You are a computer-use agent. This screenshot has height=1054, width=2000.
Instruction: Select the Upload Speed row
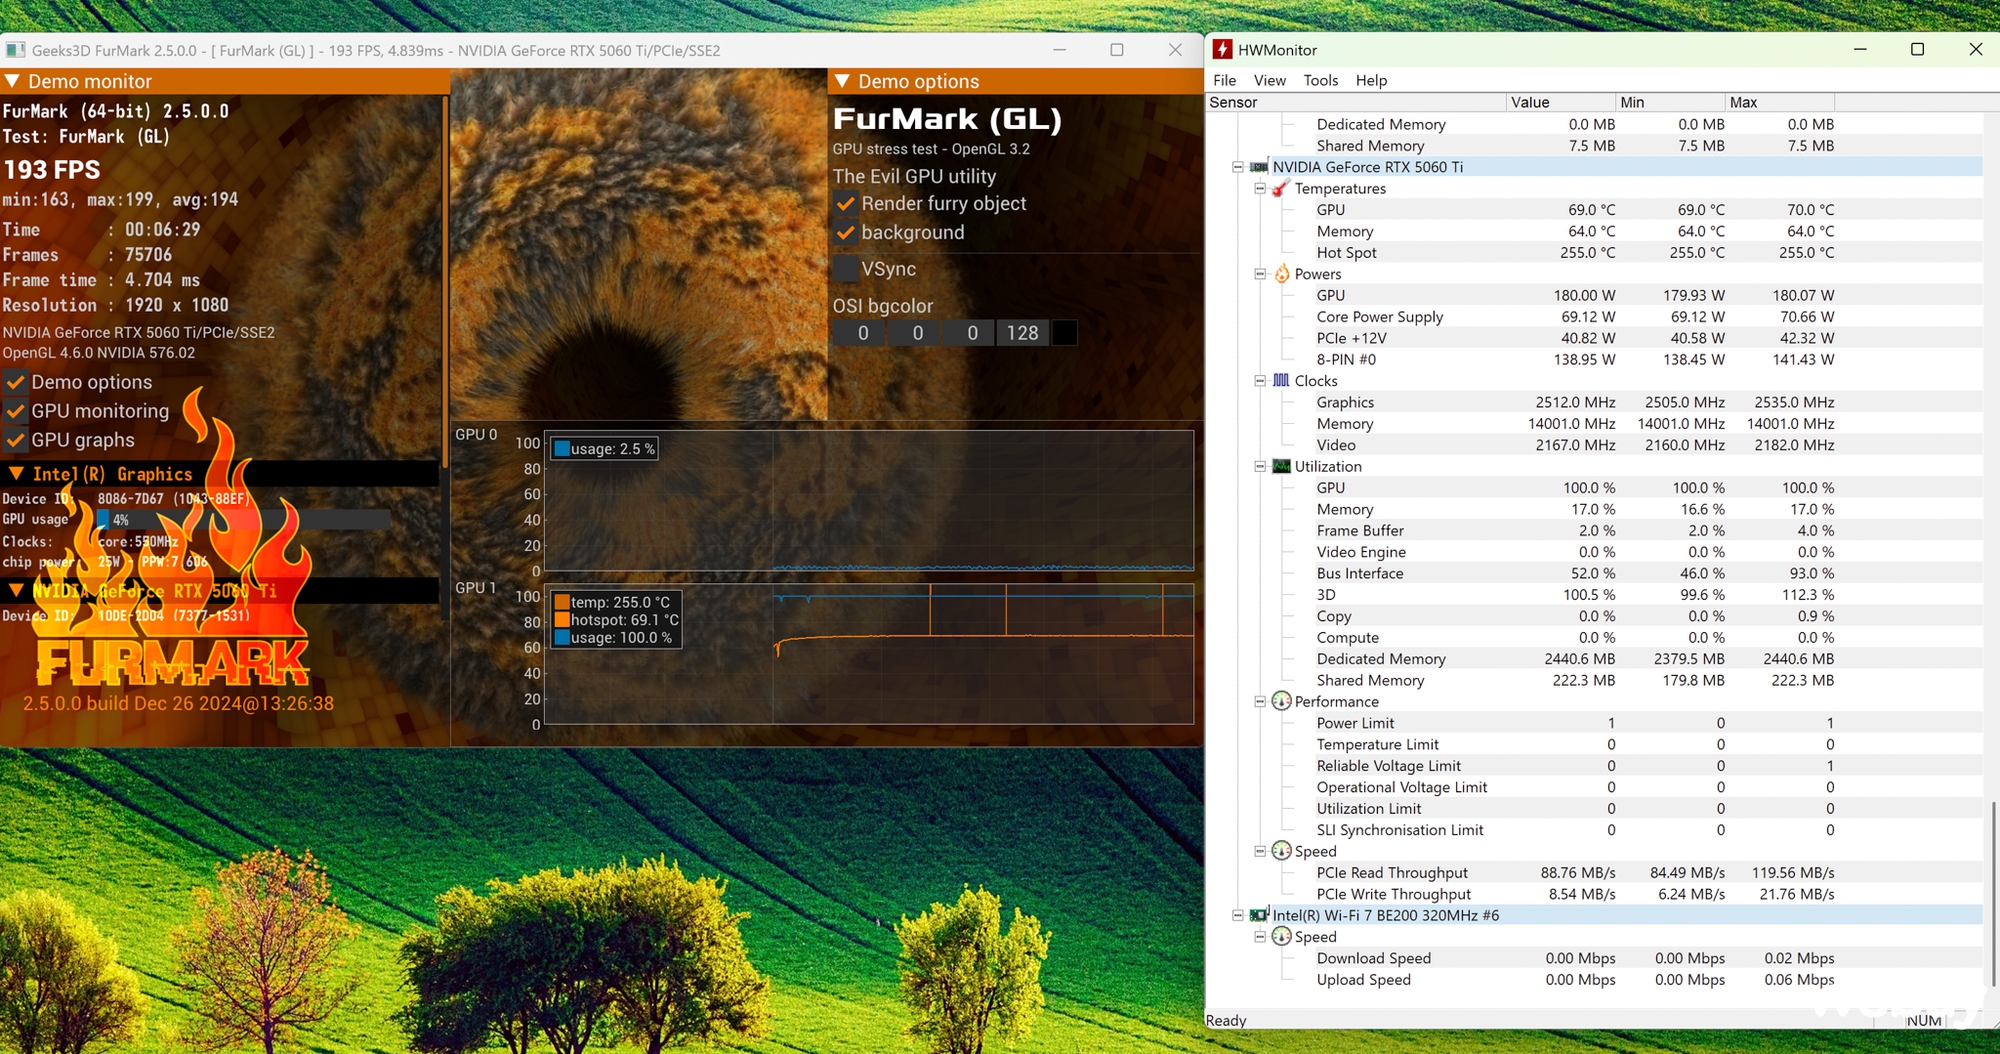tap(1594, 979)
